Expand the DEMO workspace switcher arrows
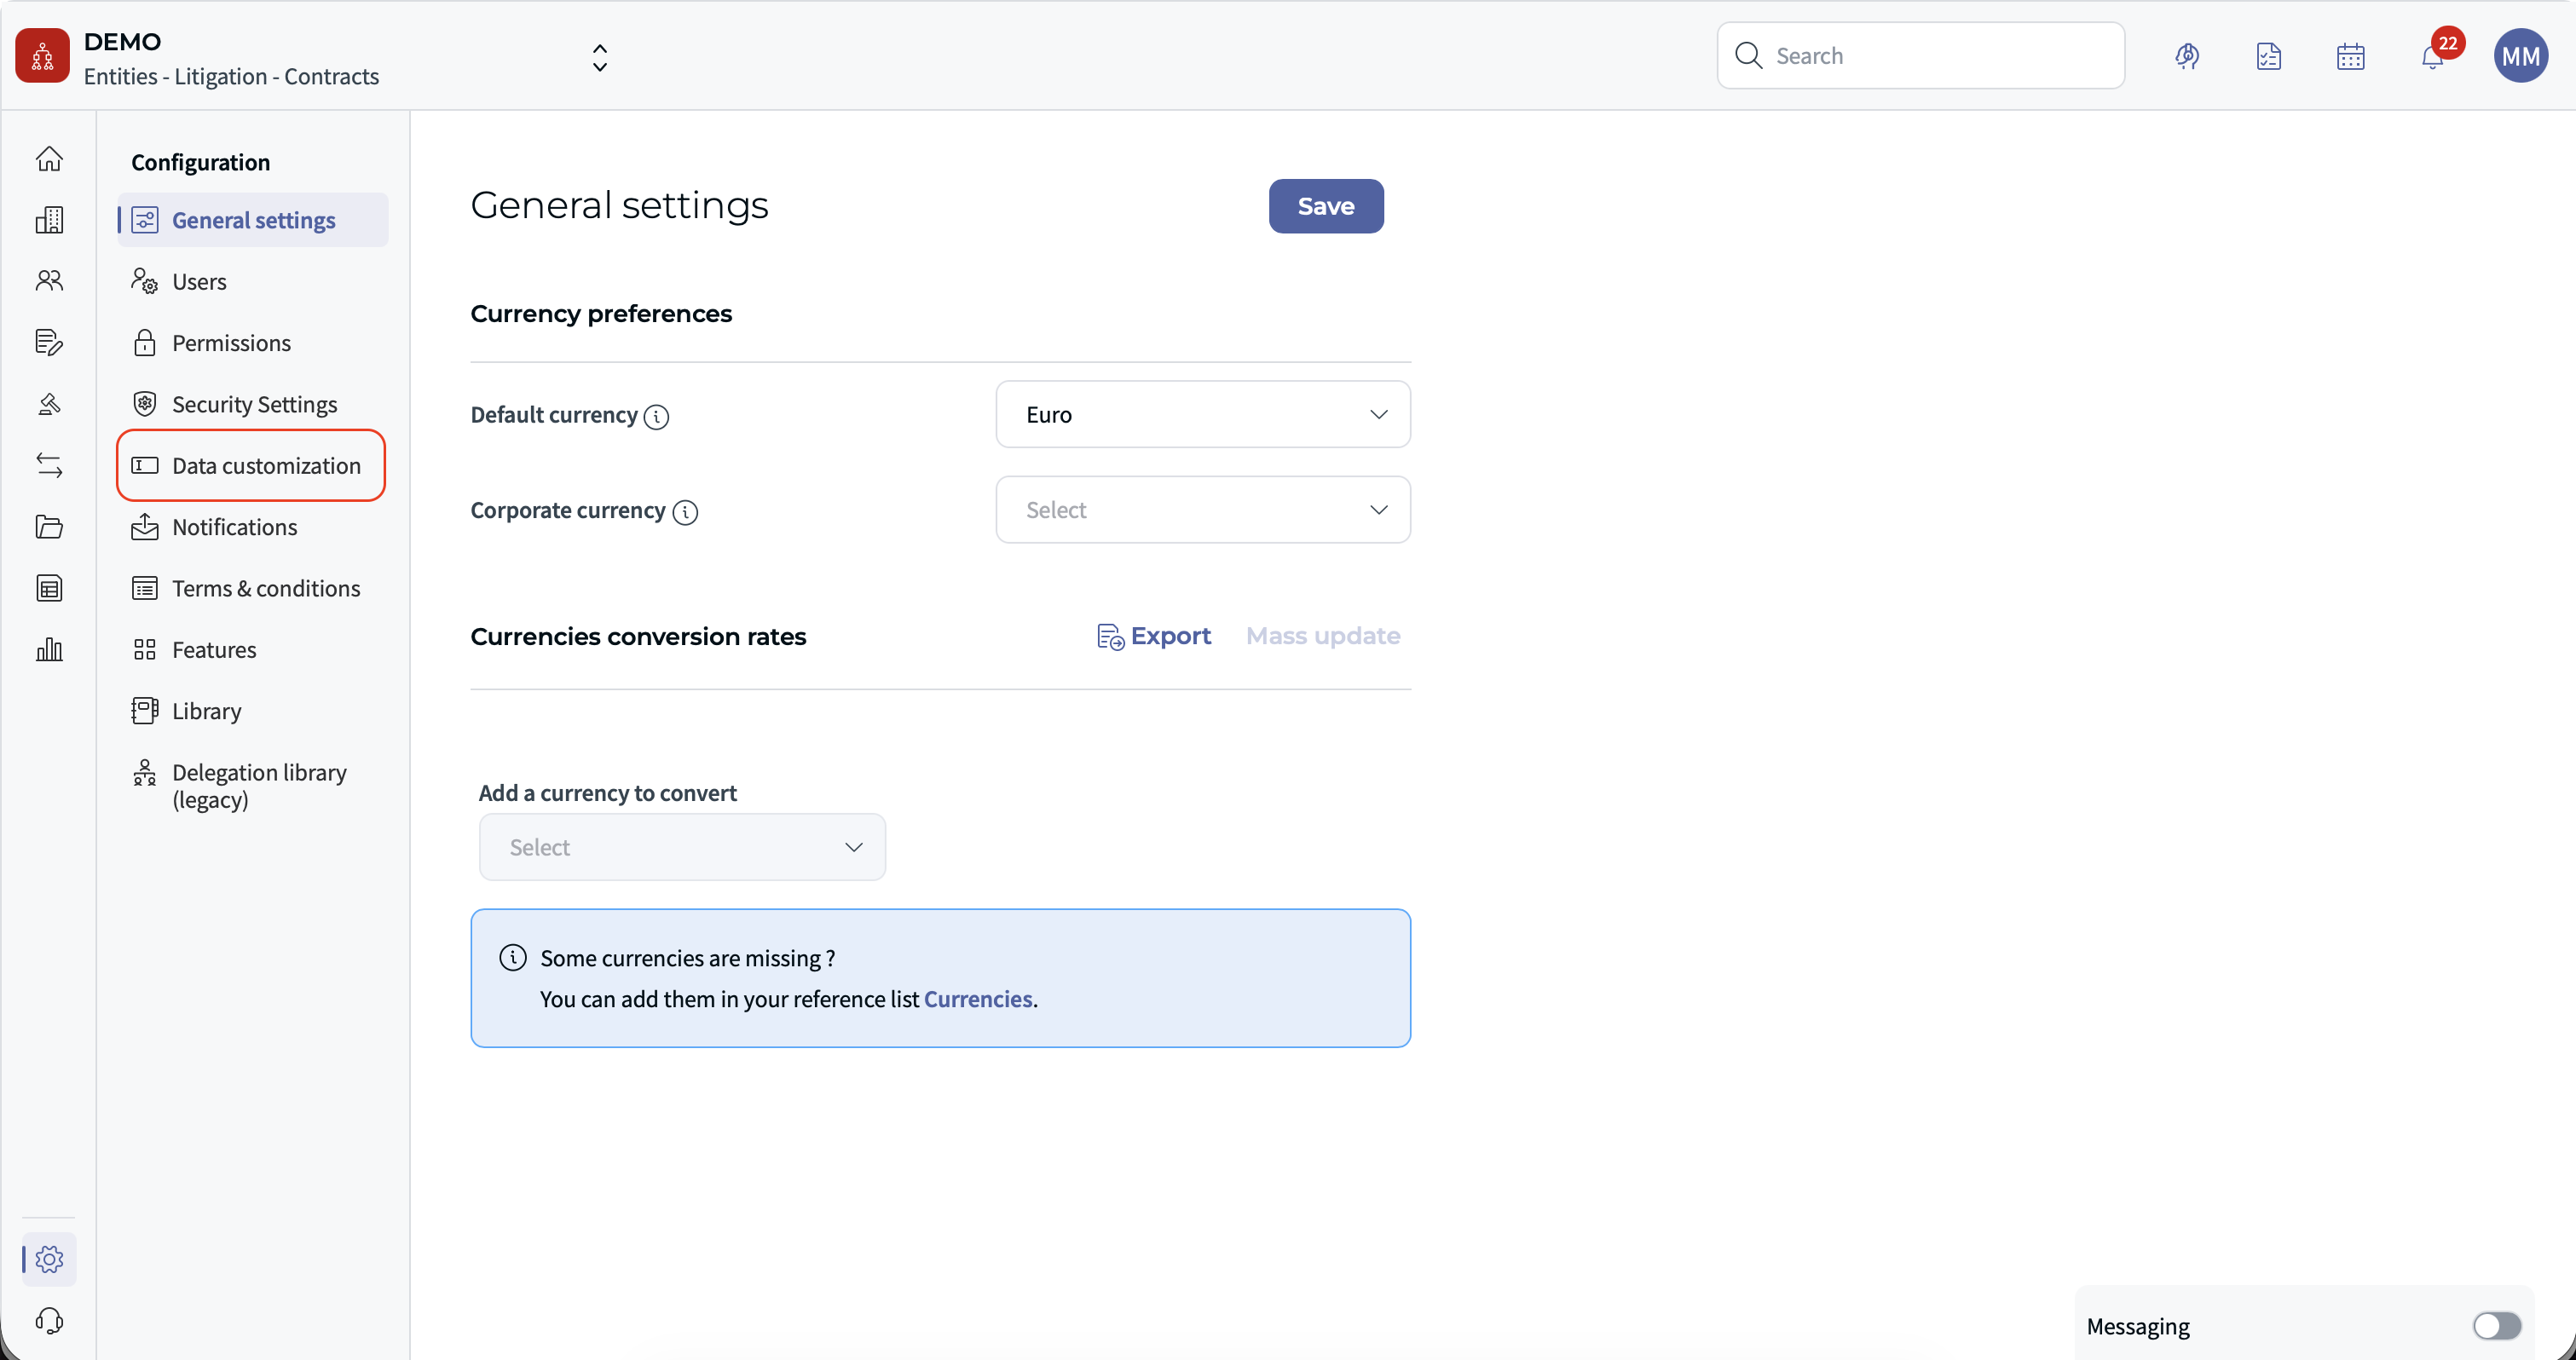Image resolution: width=2576 pixels, height=1360 pixels. coord(600,57)
